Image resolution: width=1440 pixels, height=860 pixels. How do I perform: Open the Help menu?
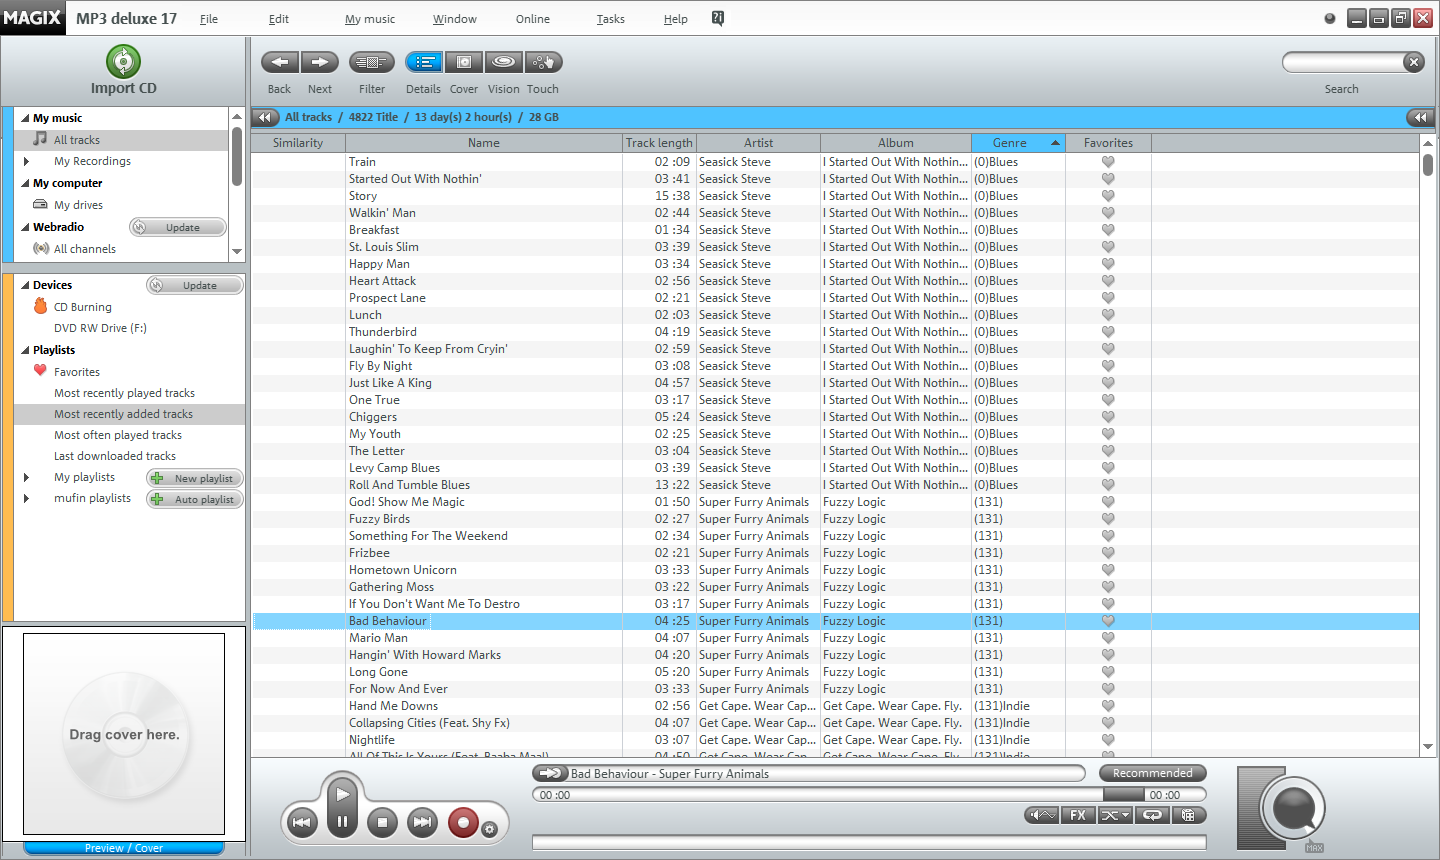tap(676, 19)
